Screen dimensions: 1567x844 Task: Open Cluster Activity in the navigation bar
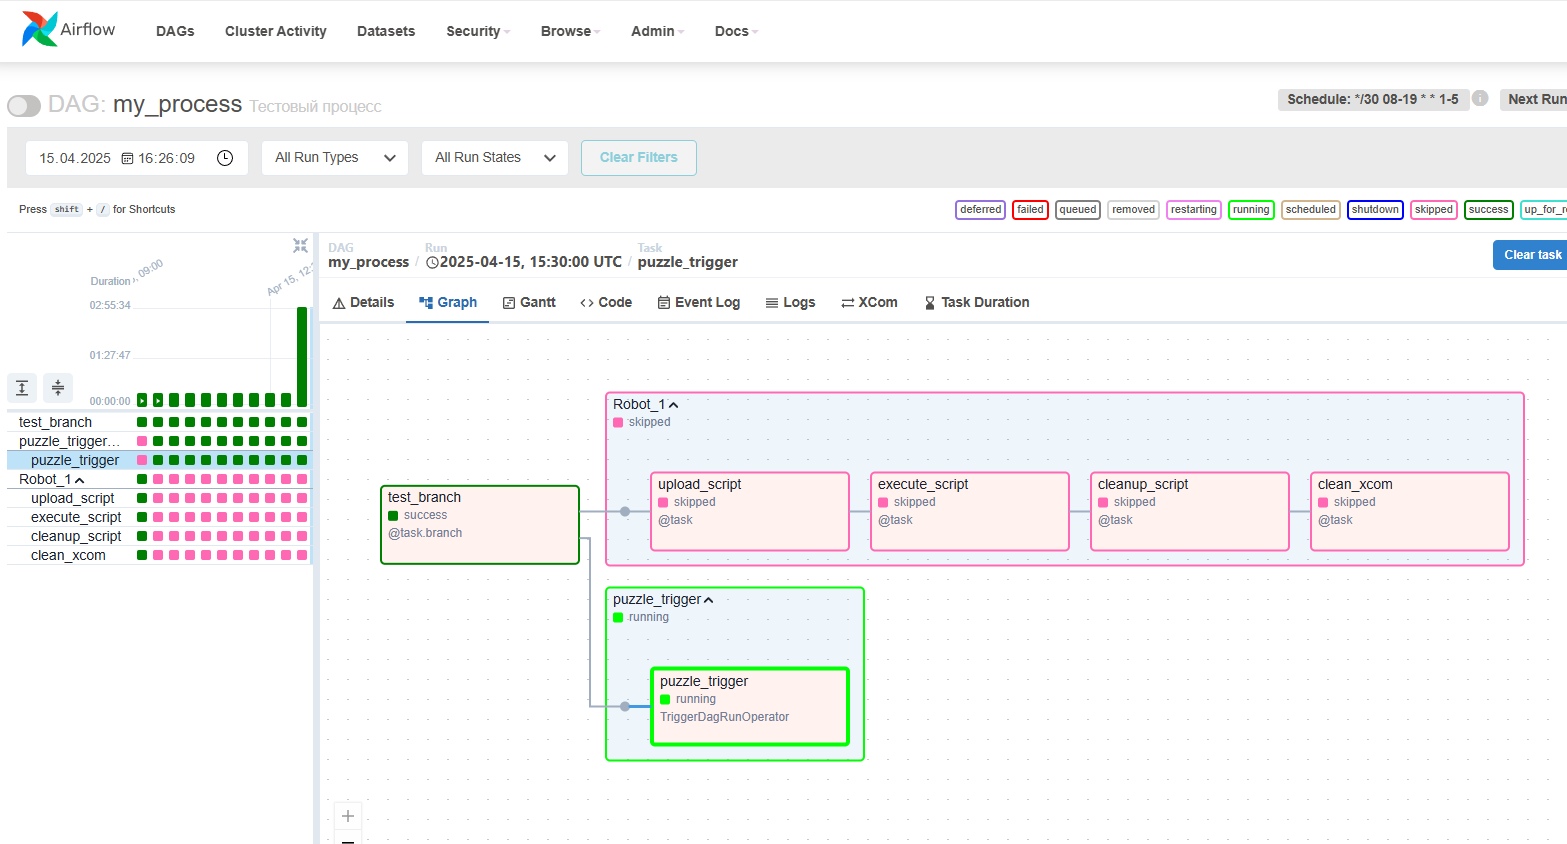click(276, 31)
